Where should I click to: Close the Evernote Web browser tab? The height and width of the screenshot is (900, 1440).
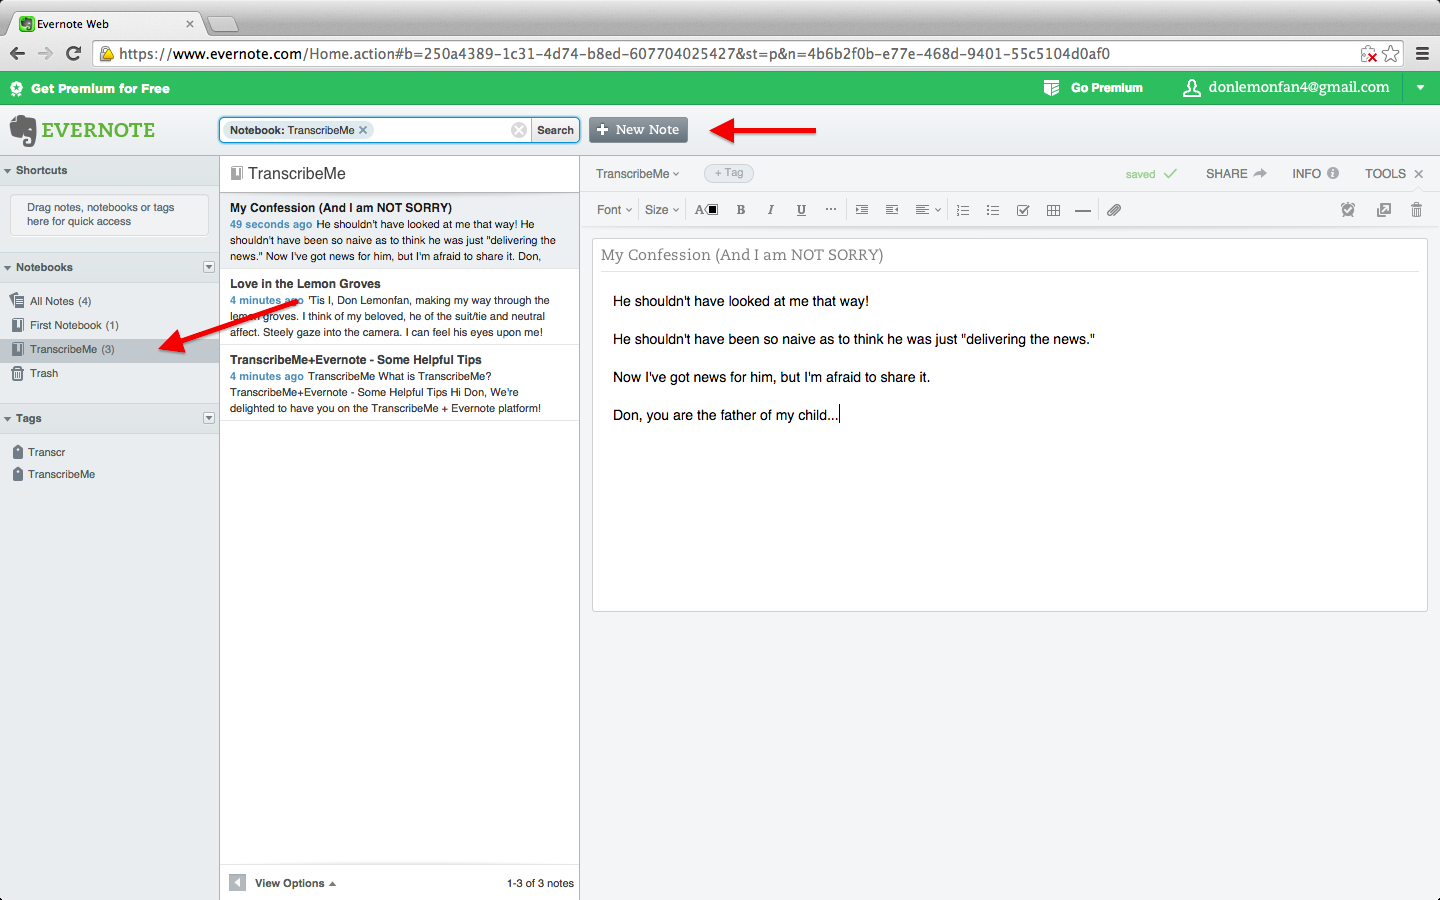coord(189,24)
